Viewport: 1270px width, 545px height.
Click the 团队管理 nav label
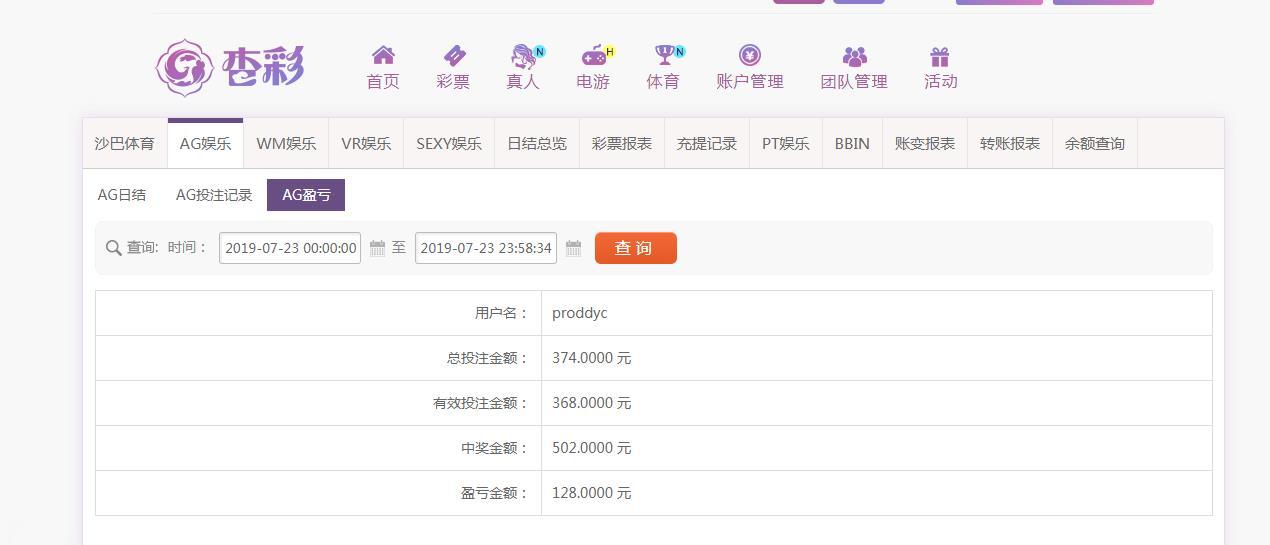click(854, 82)
